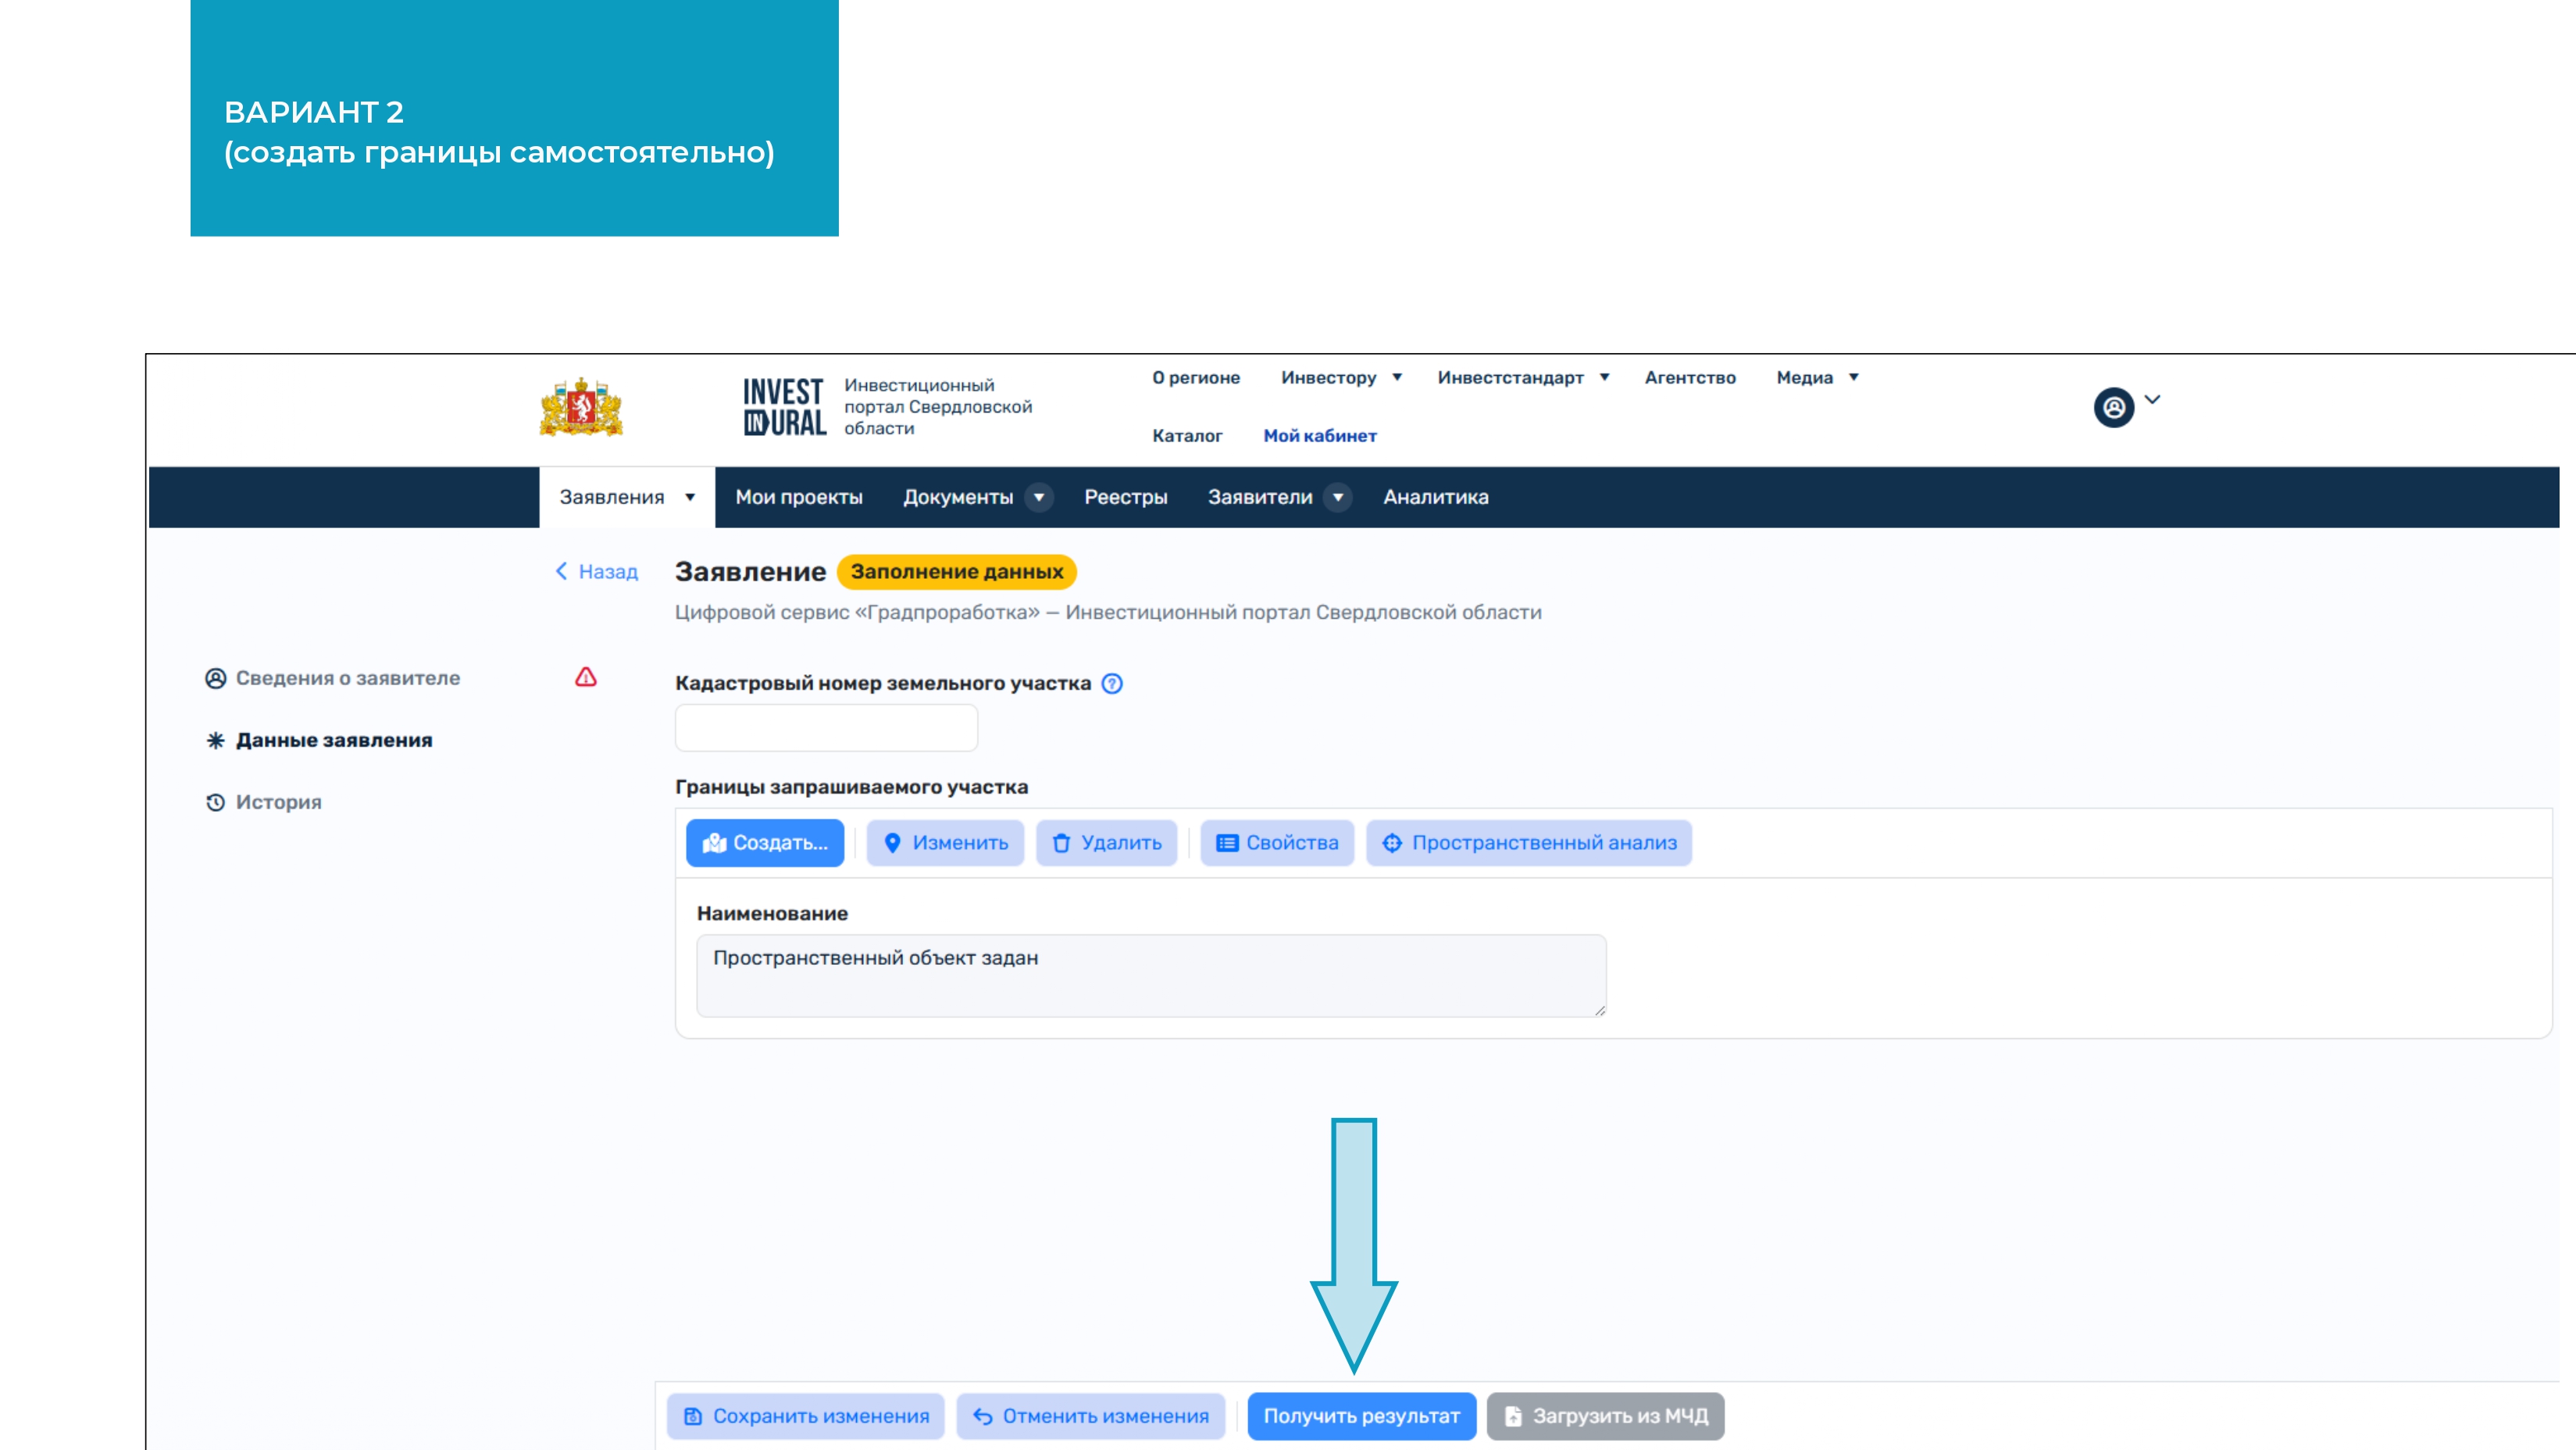Expand the Заявители dropdown arrow

click(1337, 497)
